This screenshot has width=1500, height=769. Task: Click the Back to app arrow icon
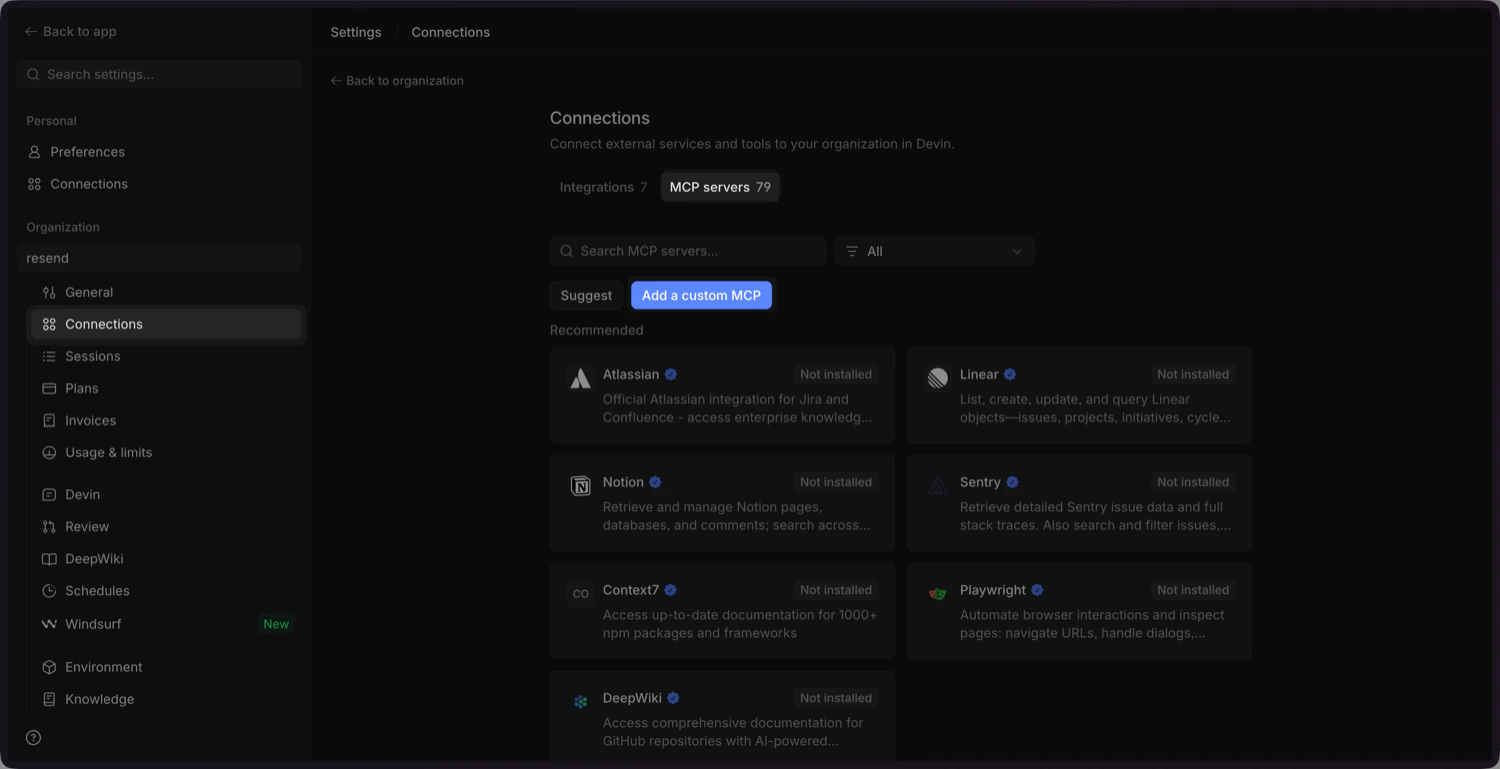pos(31,32)
